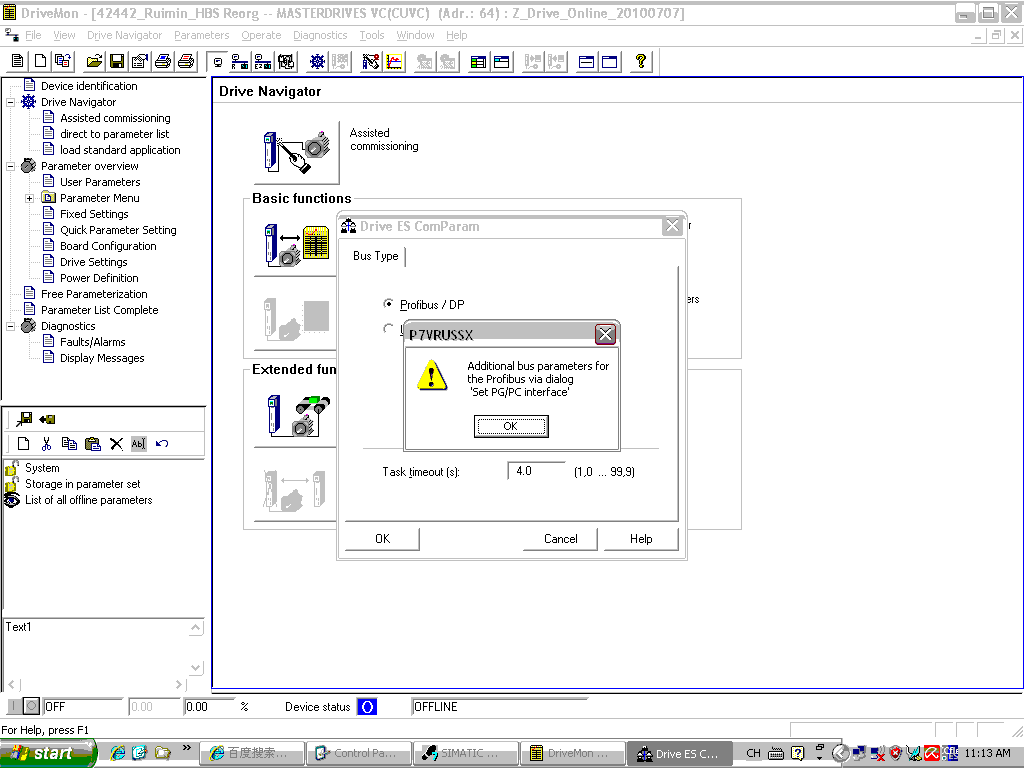Select Parameter List Complete tree item
The image size is (1024, 768).
pos(99,310)
